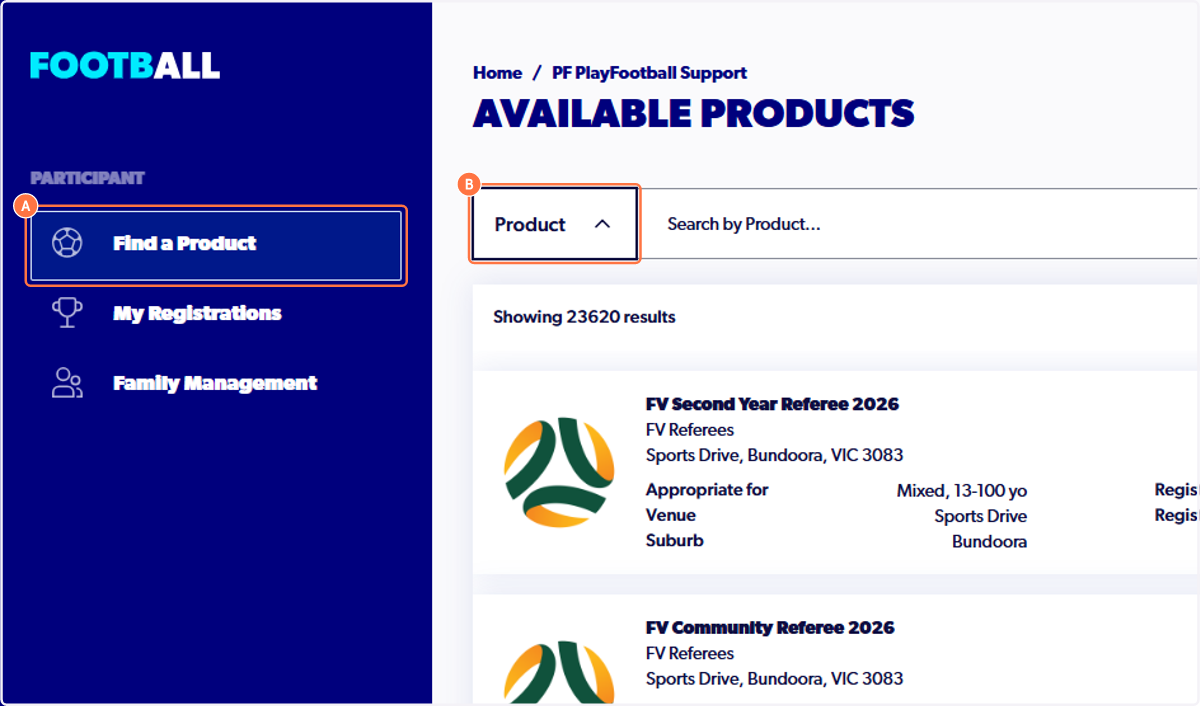Click the 'Showing 23620 results' text
The image size is (1200, 706).
click(x=584, y=317)
